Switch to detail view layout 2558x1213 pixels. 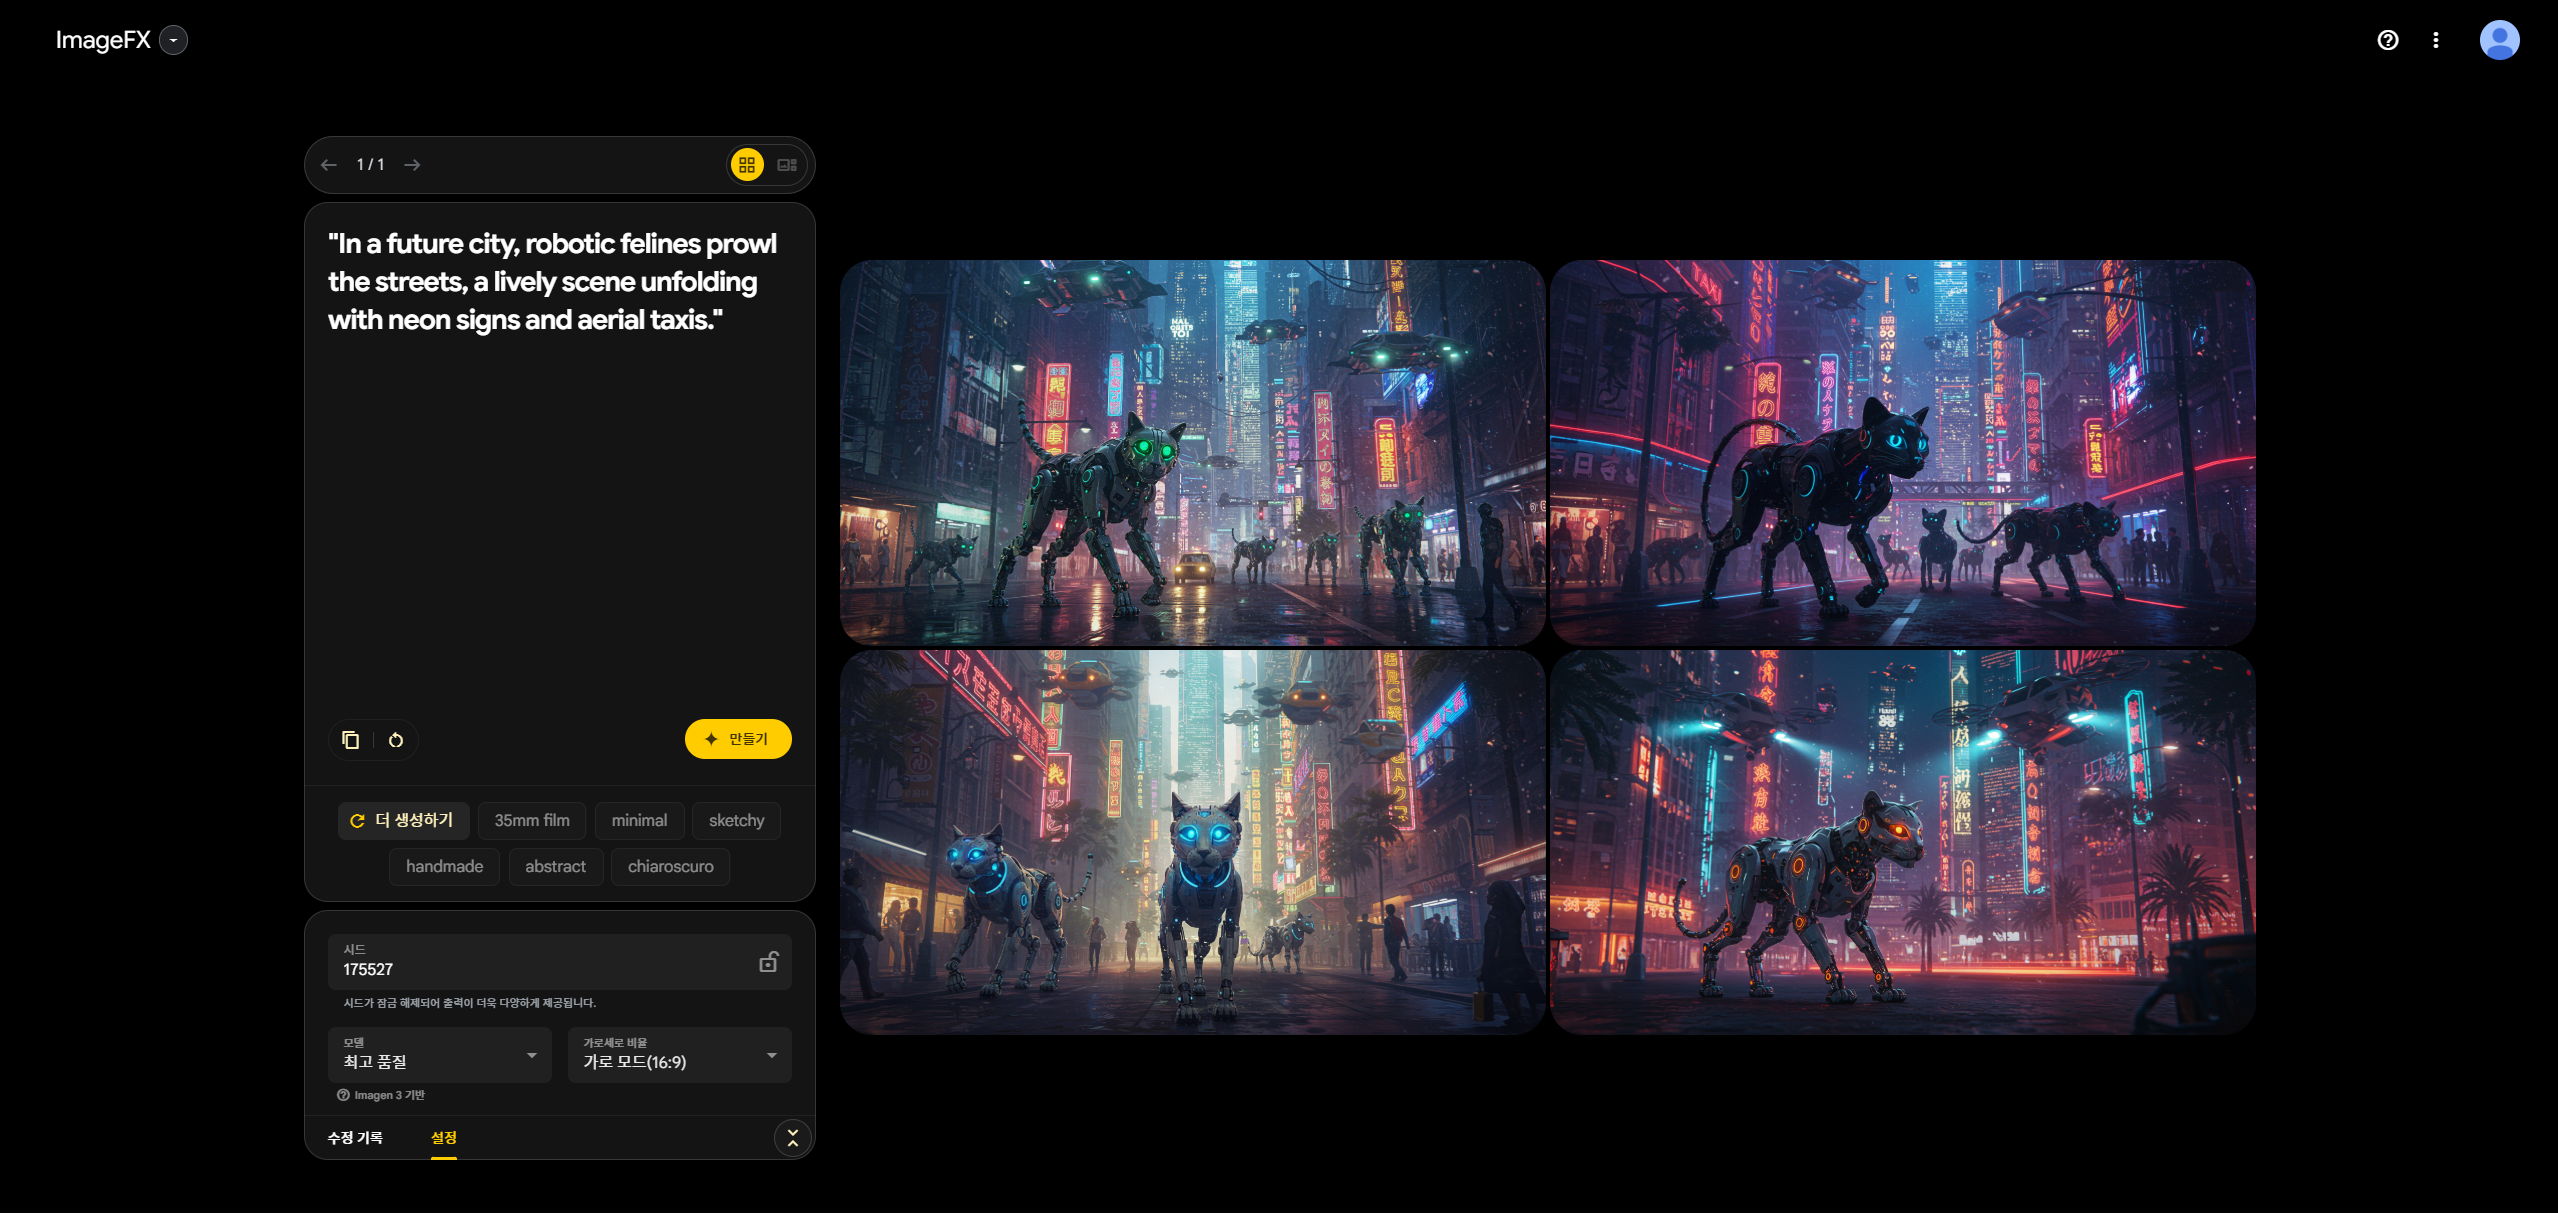coord(787,165)
